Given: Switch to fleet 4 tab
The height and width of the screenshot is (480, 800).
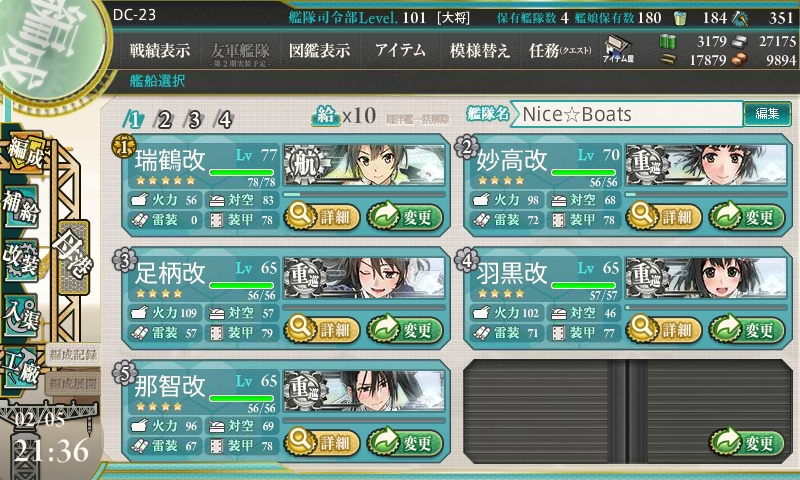Looking at the screenshot, I should [224, 120].
